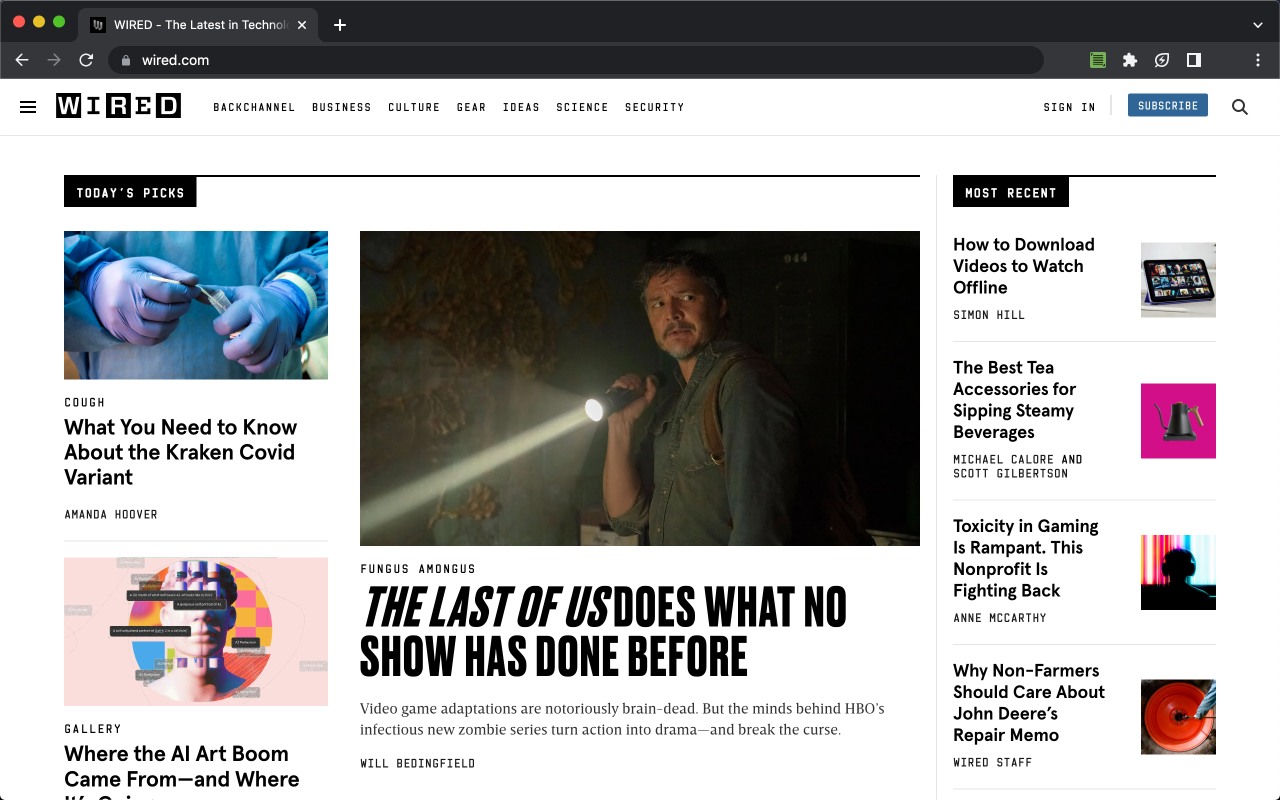
Task: Open How to Download Videos article
Action: click(1024, 266)
